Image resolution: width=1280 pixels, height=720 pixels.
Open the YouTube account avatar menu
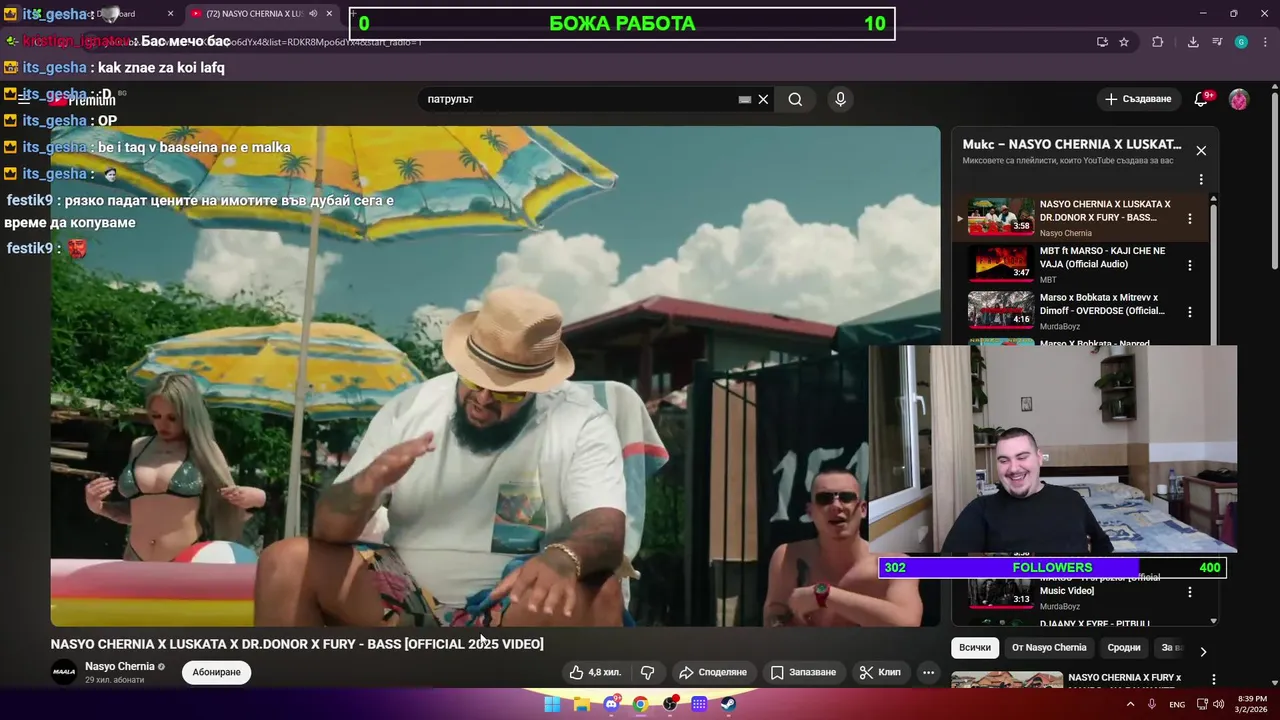click(1239, 99)
